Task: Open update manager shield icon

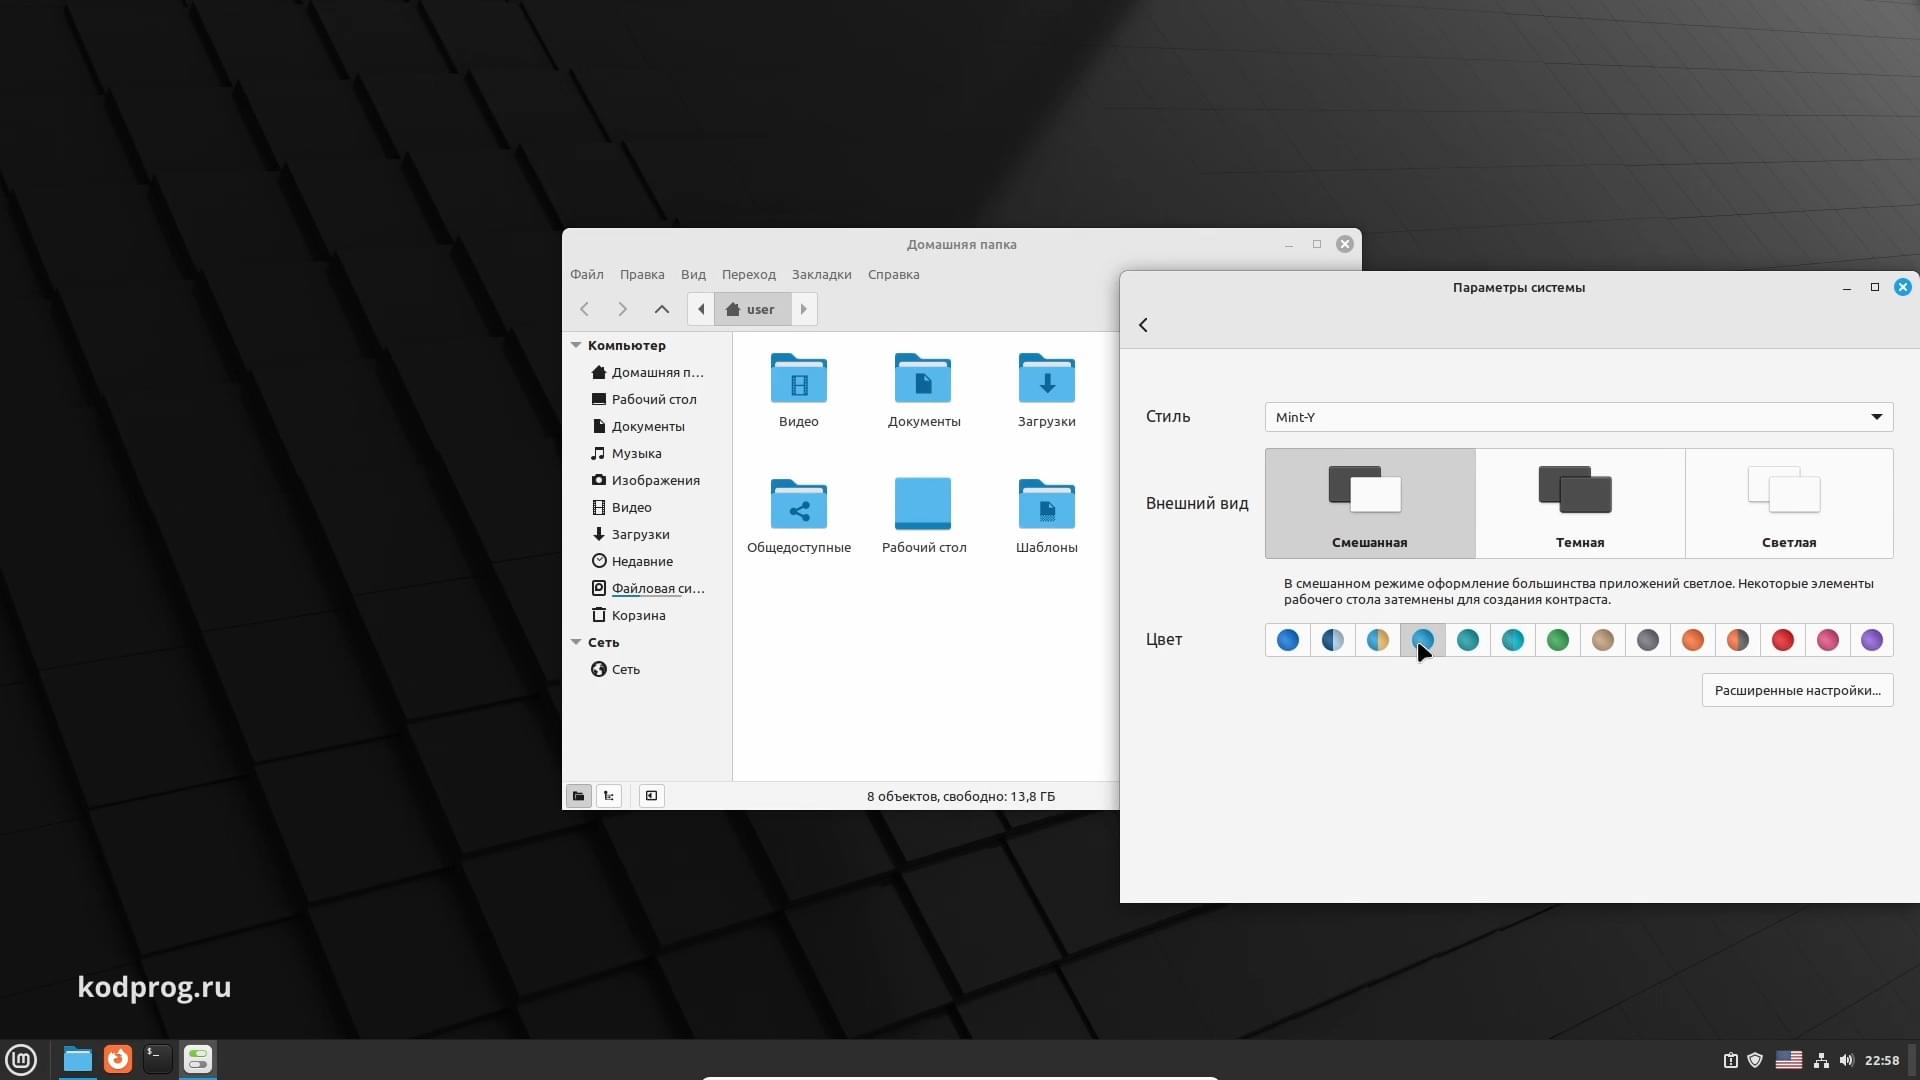Action: tap(1755, 1060)
